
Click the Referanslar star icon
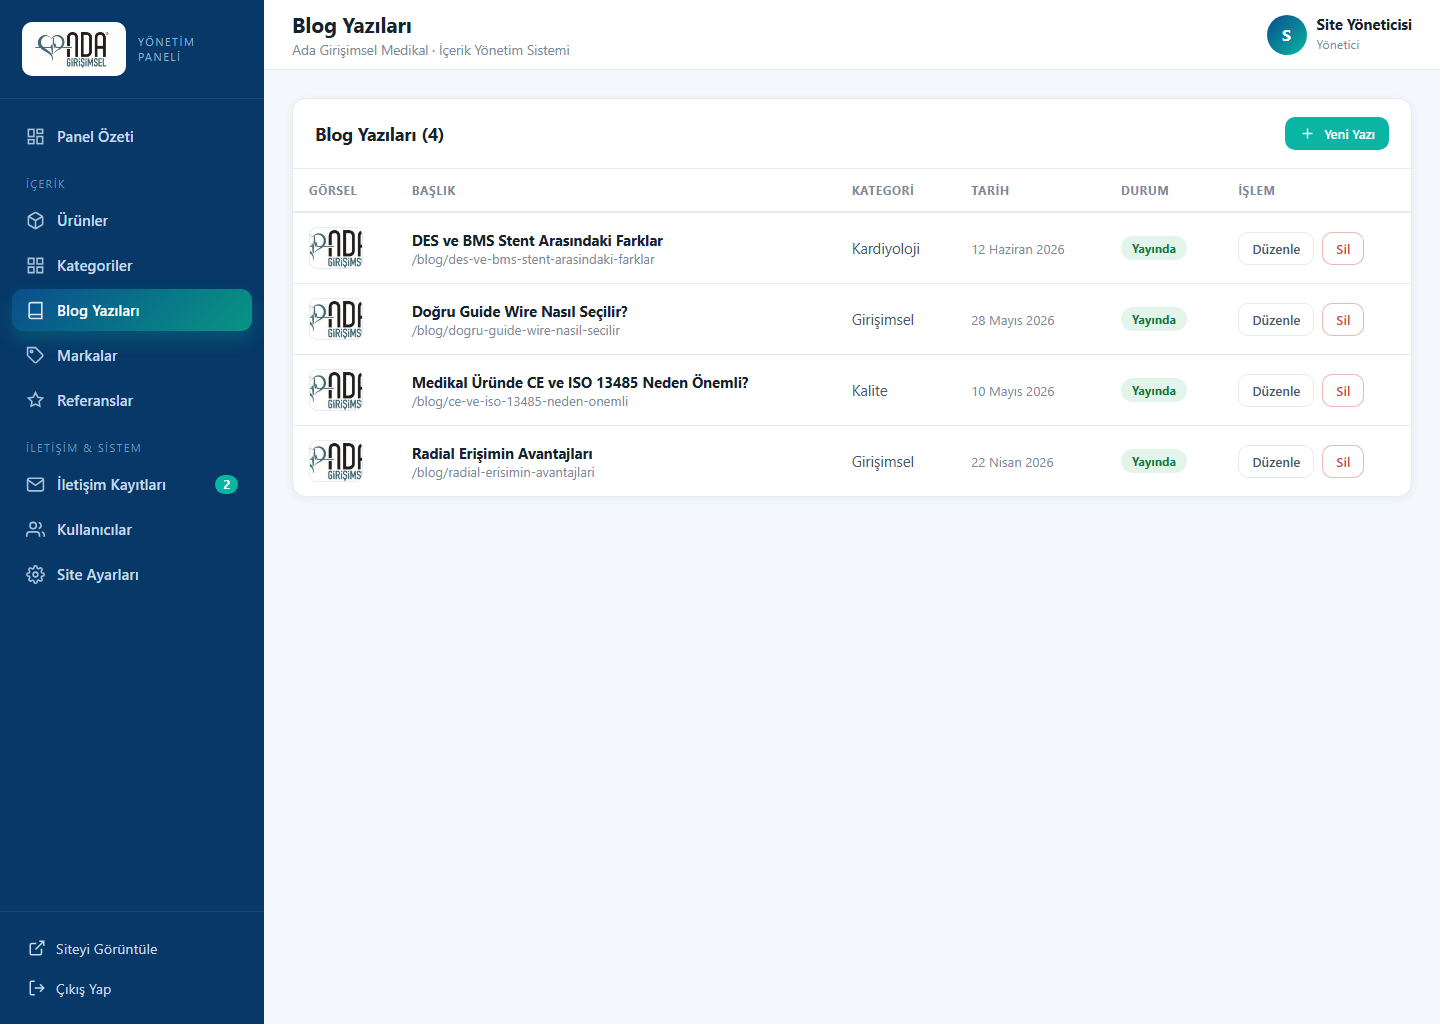[x=36, y=400]
